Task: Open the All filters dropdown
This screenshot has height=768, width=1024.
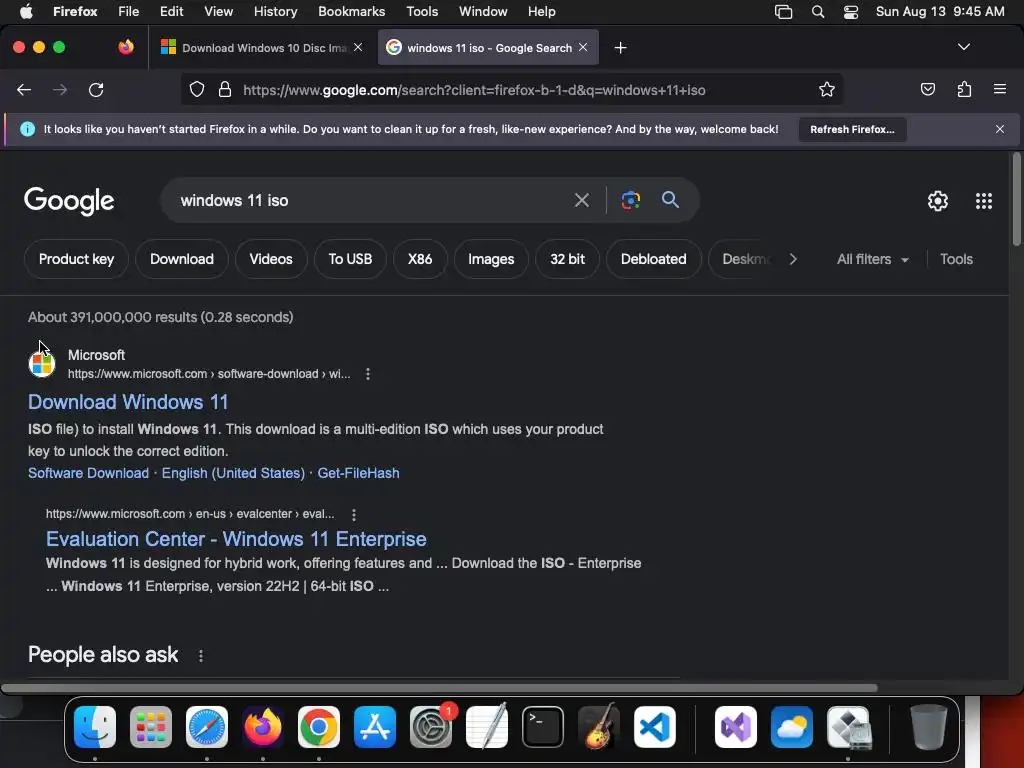Action: click(872, 259)
